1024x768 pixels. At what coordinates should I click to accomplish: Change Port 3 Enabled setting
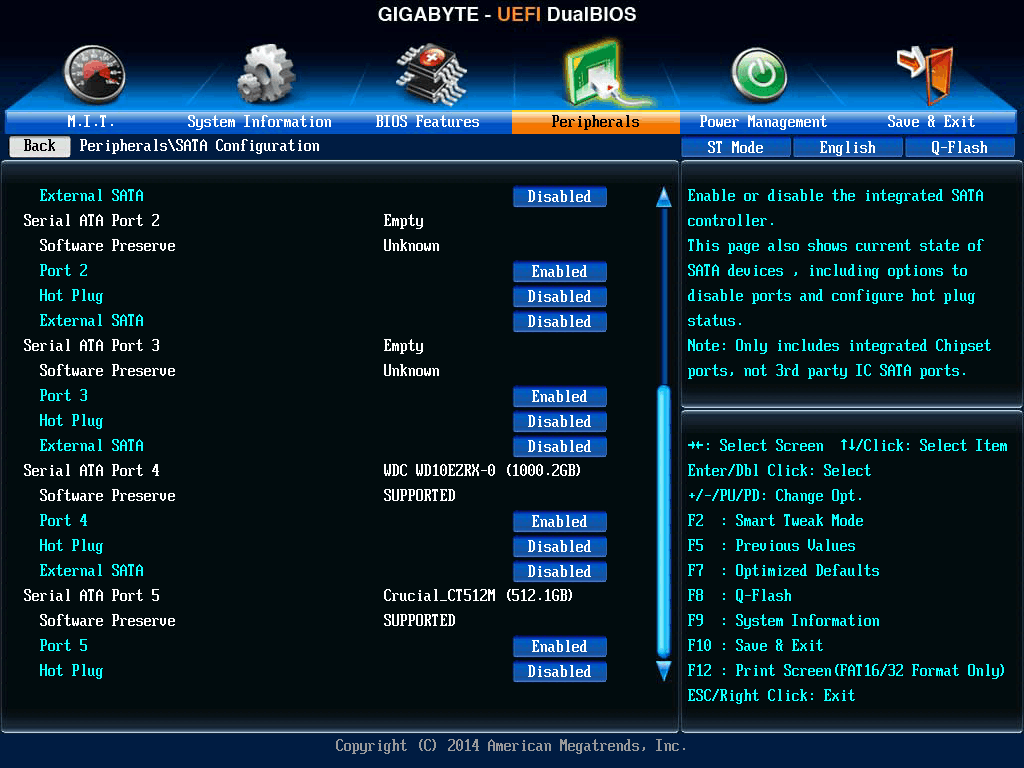pos(560,396)
